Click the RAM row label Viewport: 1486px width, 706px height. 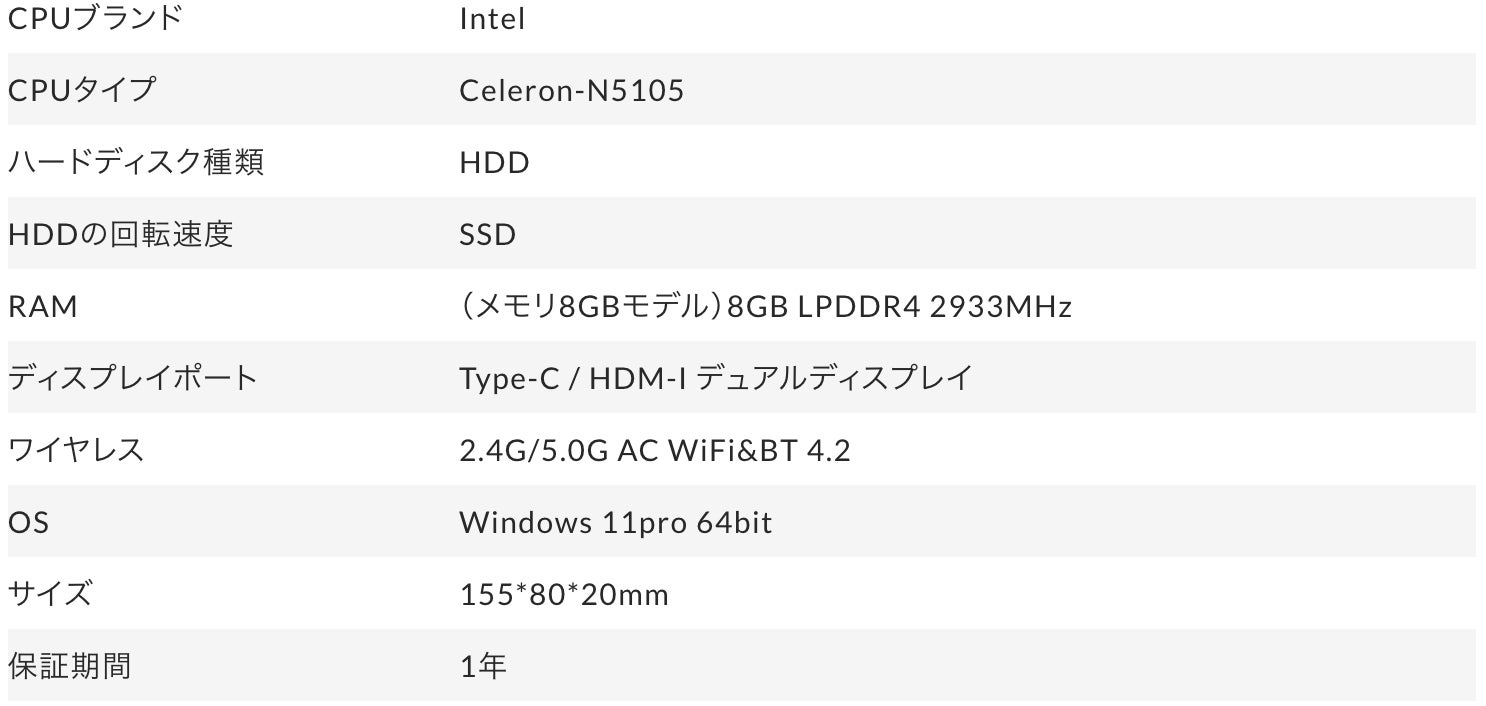(42, 306)
